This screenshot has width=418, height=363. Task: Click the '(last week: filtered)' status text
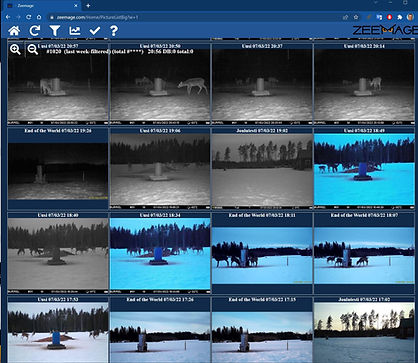[87, 52]
